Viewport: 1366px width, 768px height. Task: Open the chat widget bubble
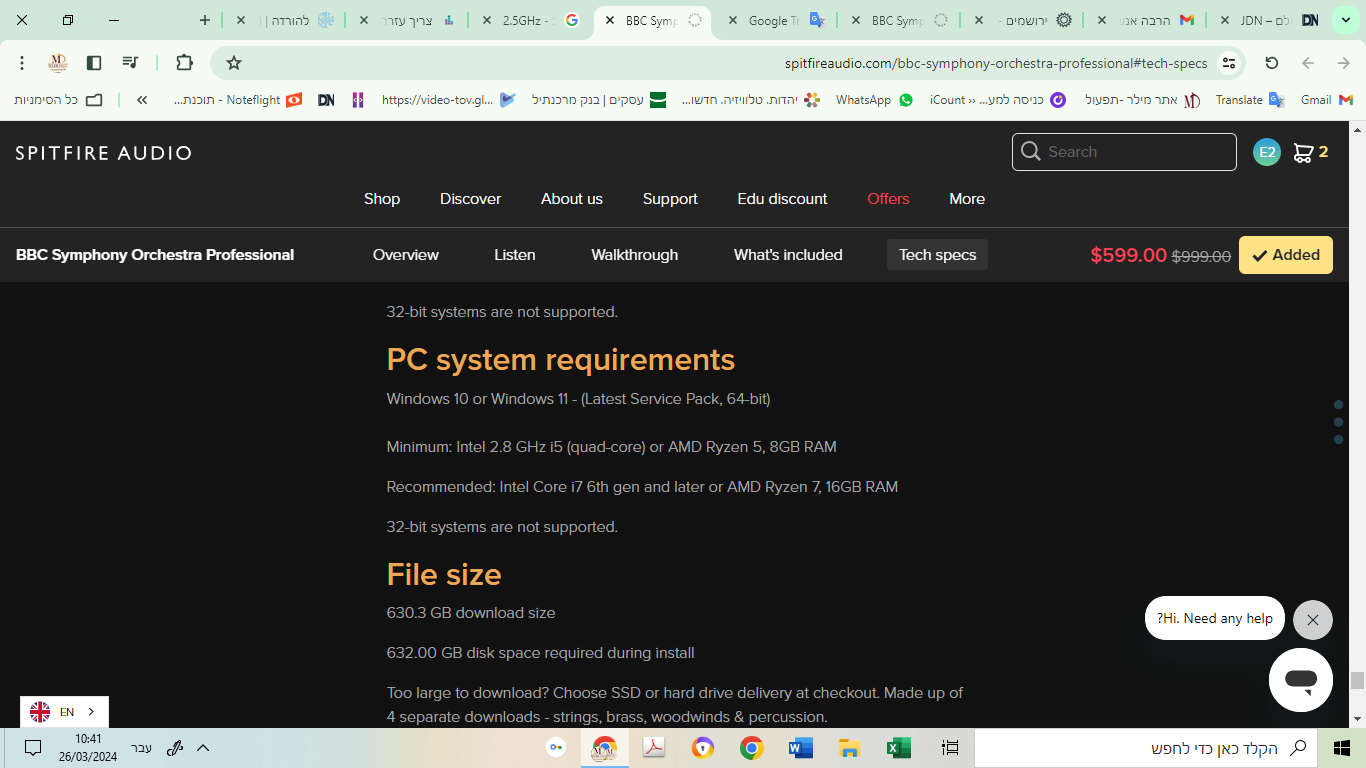tap(1300, 680)
